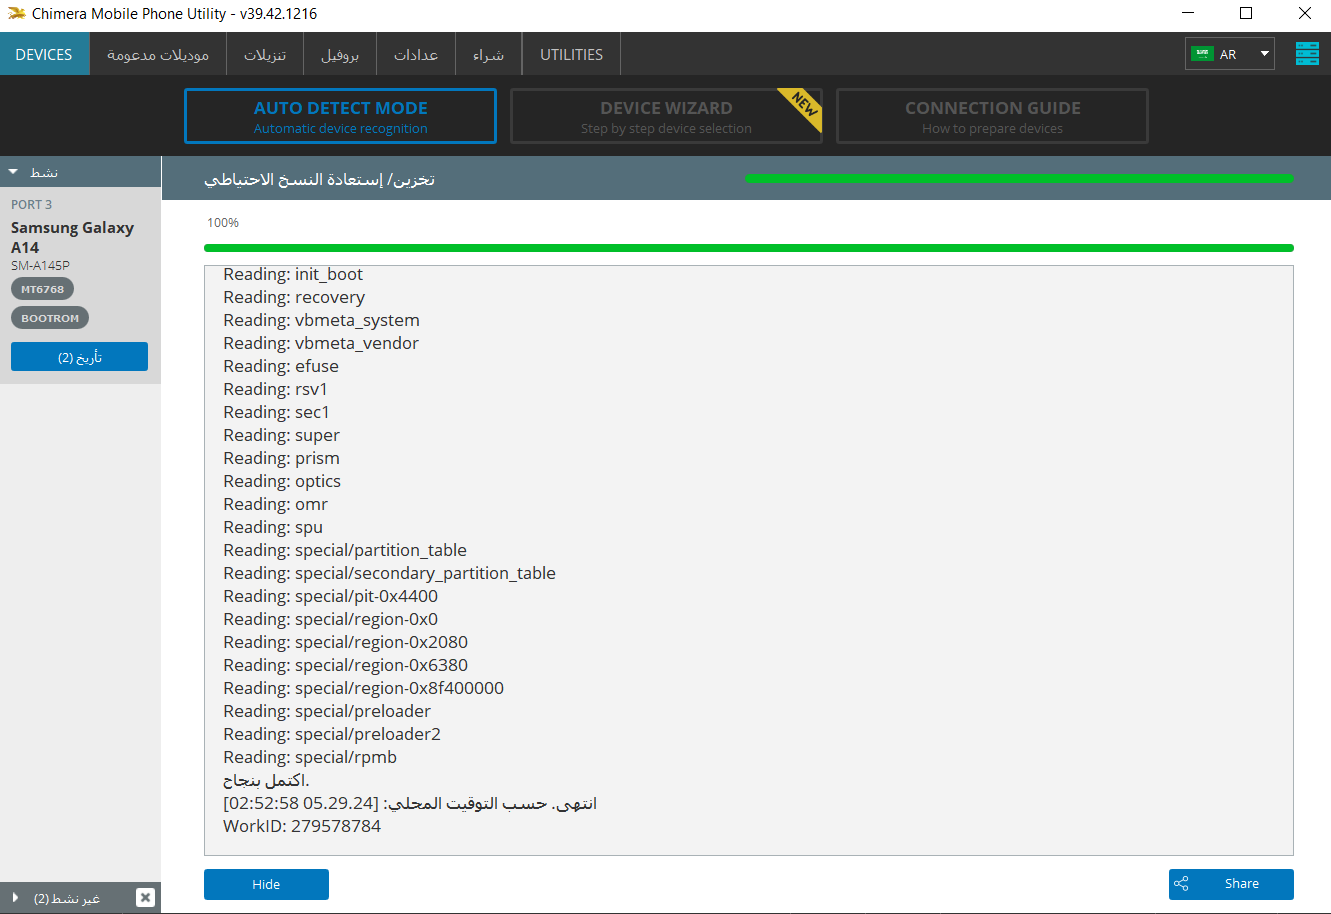Image resolution: width=1331 pixels, height=914 pixels.
Task: Select AUTO DETECT MODE
Action: 340,116
